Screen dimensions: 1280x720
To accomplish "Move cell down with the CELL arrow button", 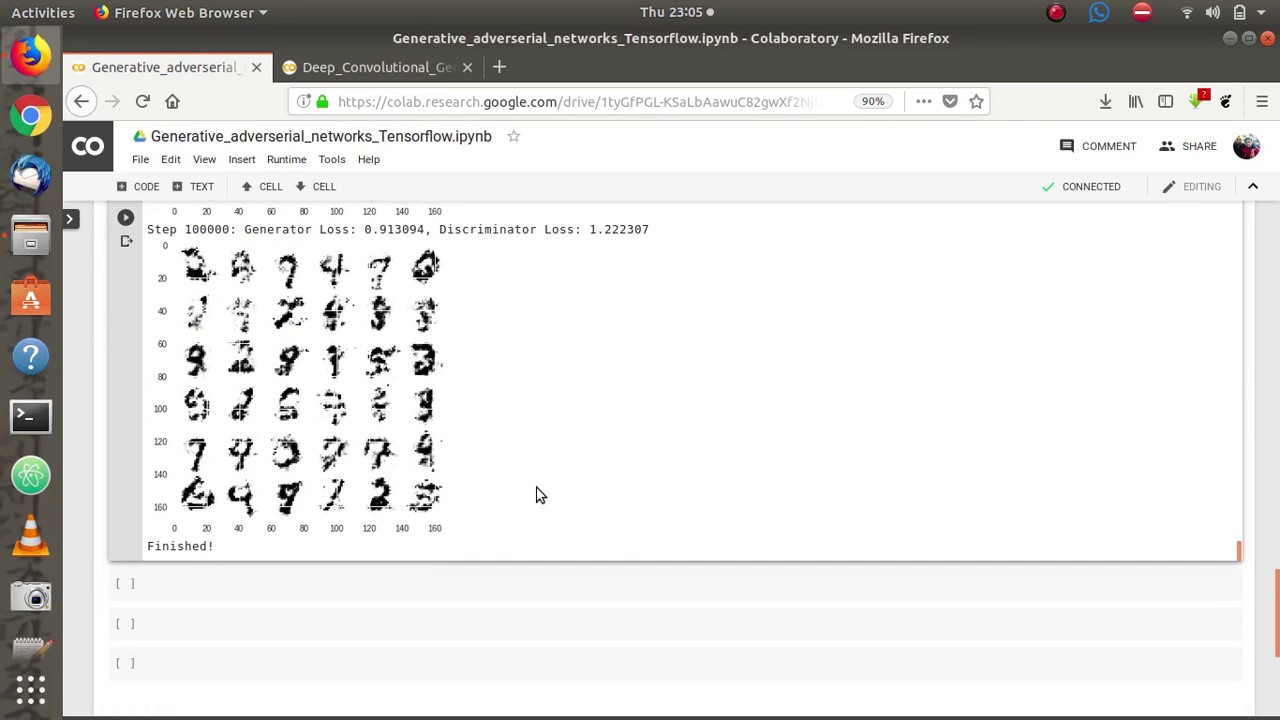I will click(x=316, y=186).
